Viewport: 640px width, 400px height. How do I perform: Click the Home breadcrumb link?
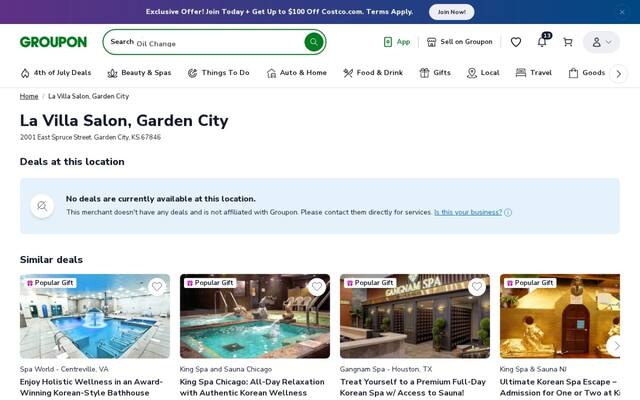coord(29,96)
